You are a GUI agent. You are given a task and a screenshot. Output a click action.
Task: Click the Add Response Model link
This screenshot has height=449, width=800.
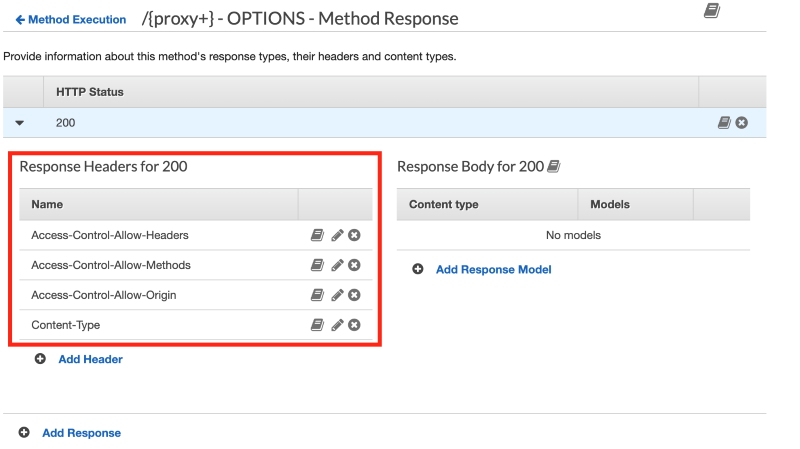coord(493,269)
